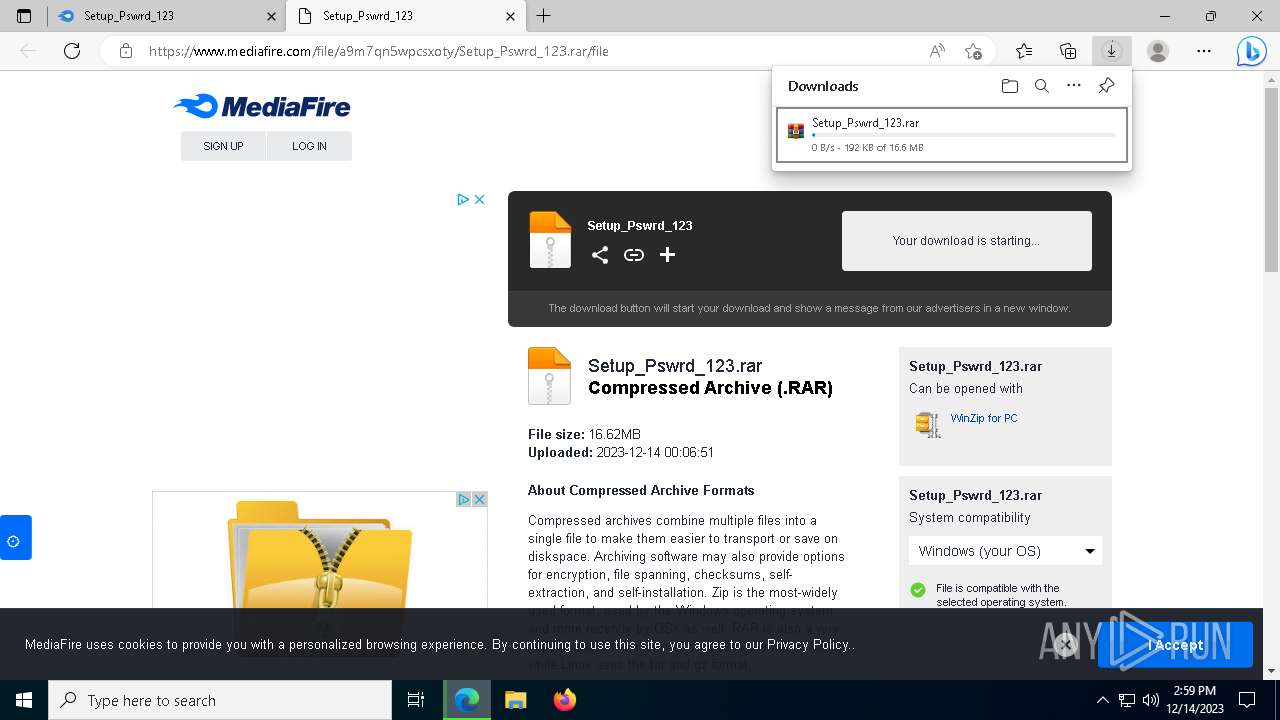The image size is (1280, 720).
Task: Go to MediaFire home logo
Action: tap(262, 106)
